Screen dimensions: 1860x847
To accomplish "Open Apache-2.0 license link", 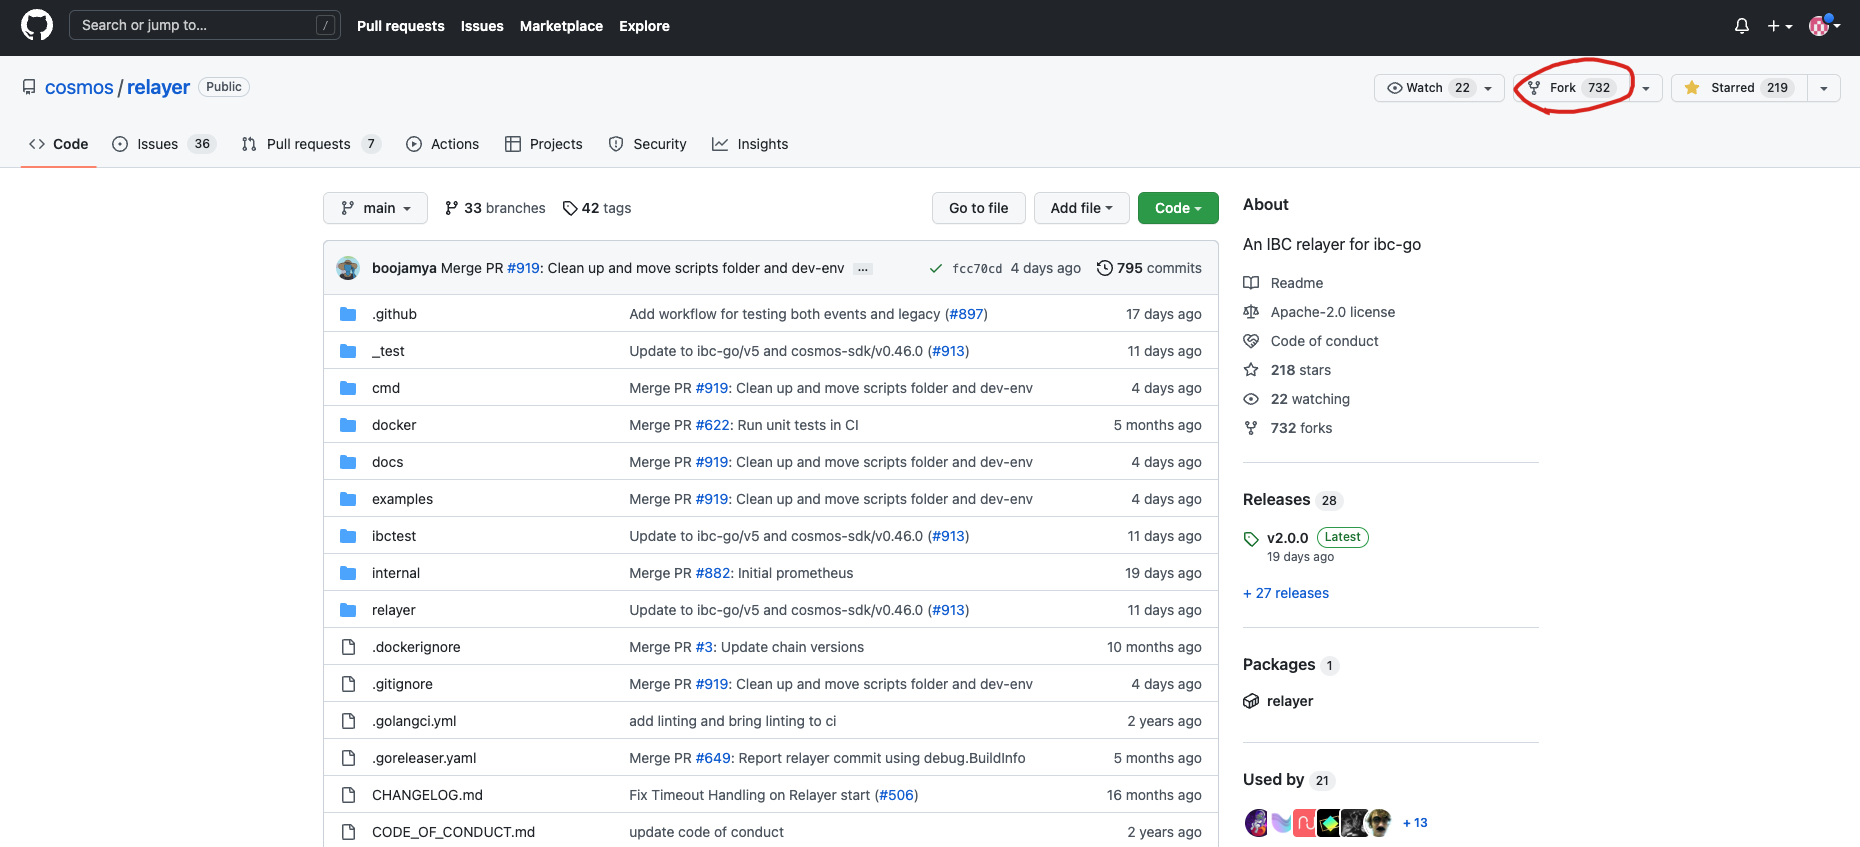I will pos(1319,312).
